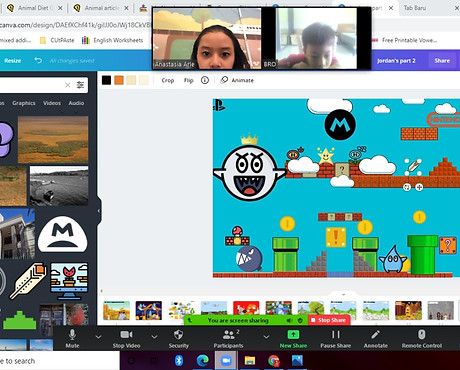Open the search filter sliders icon

[80, 85]
